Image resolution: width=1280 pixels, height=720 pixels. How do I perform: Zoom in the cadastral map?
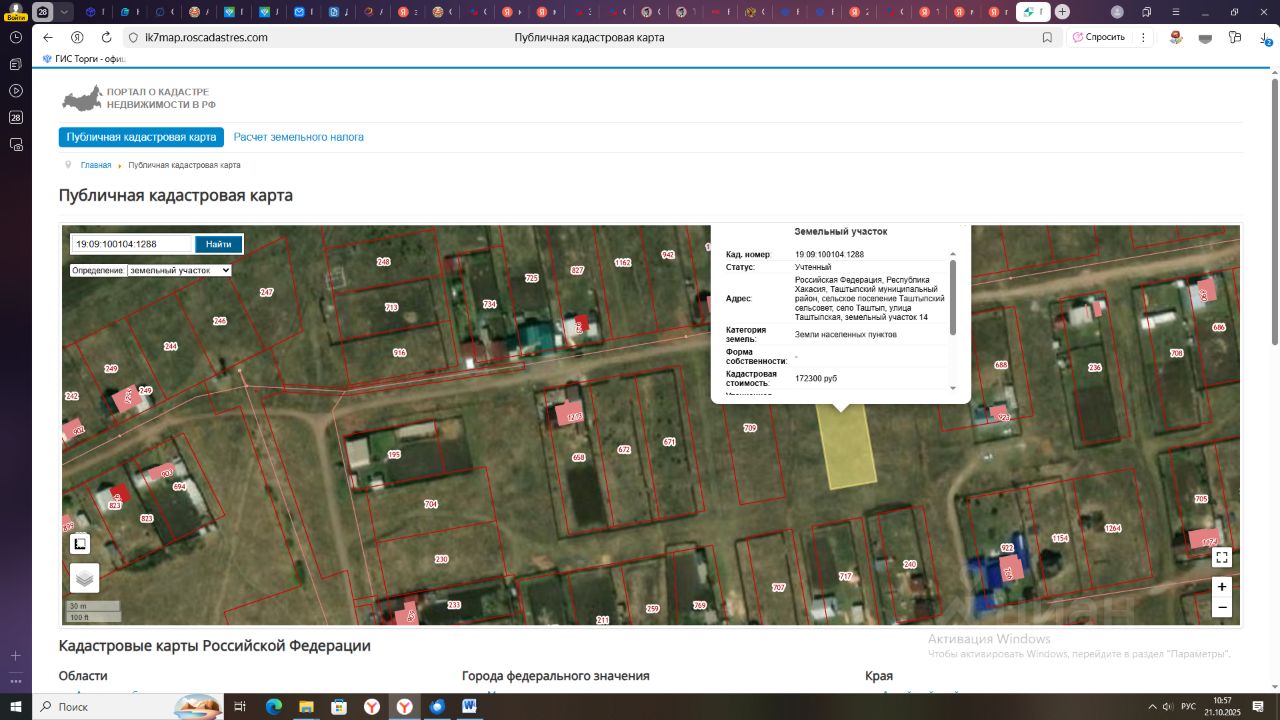point(1221,587)
